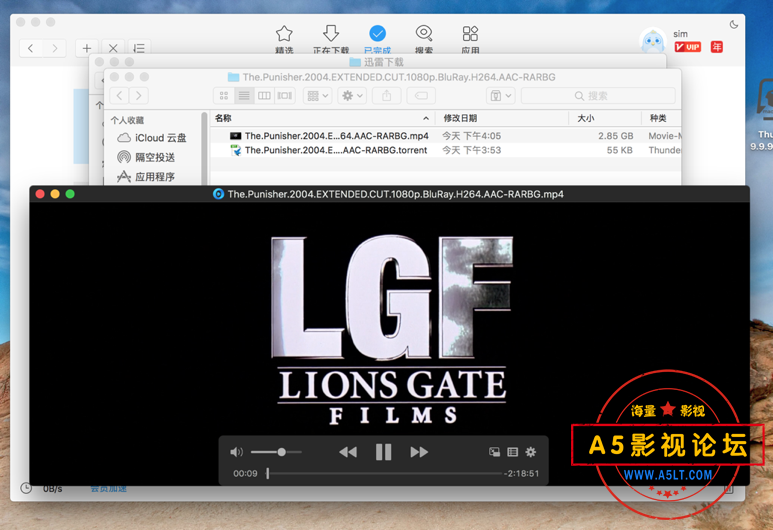Go forward in Finder window
This screenshot has width=773, height=530.
[139, 96]
